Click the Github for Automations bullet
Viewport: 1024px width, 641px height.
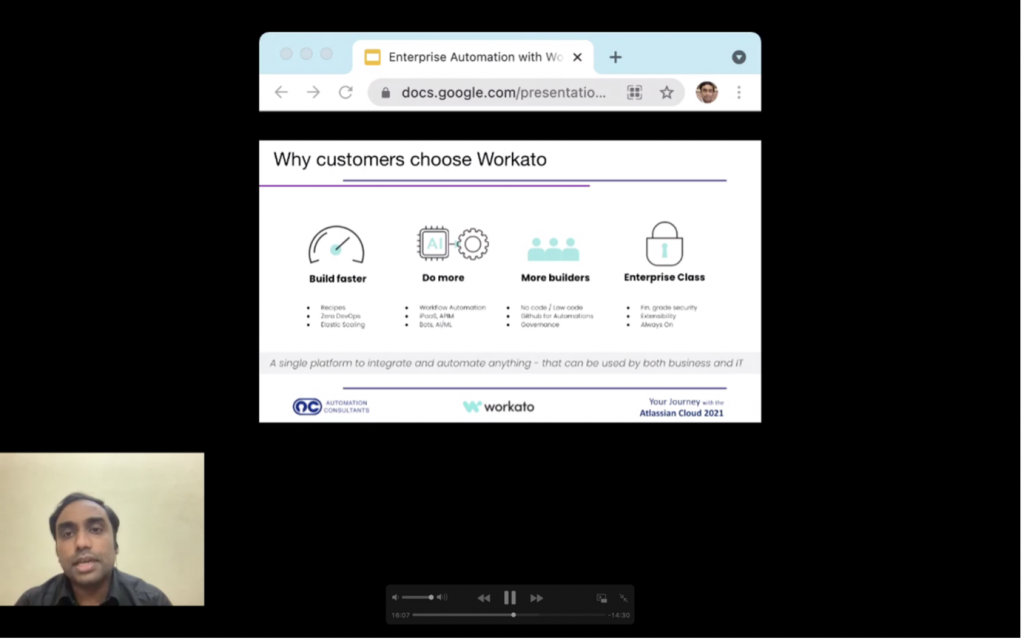tap(556, 316)
